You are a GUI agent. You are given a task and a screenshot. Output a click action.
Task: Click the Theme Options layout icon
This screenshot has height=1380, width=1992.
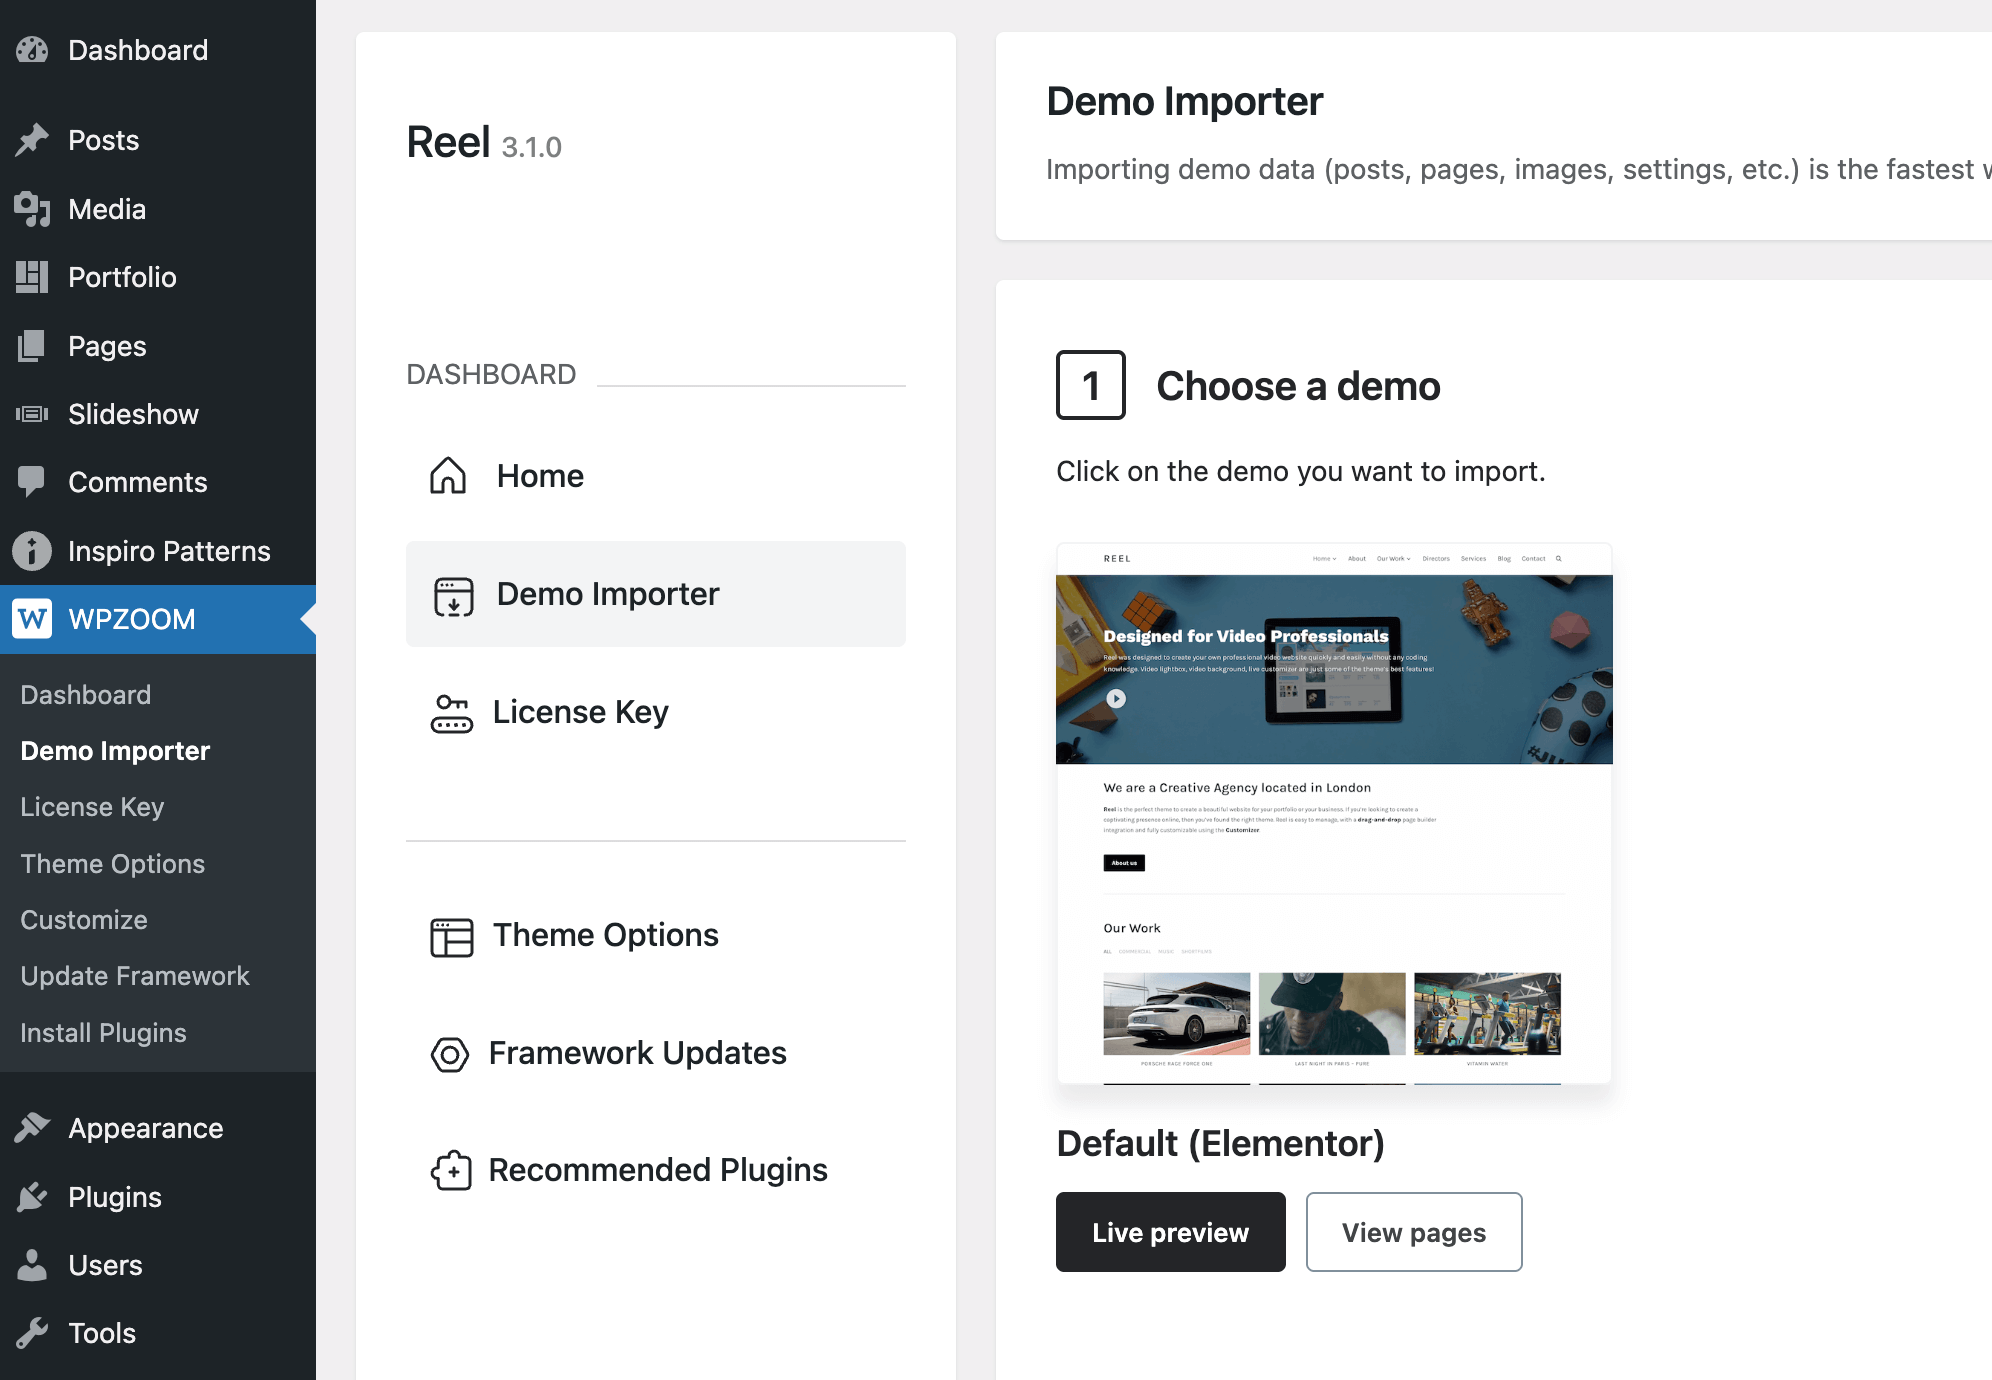click(x=452, y=937)
